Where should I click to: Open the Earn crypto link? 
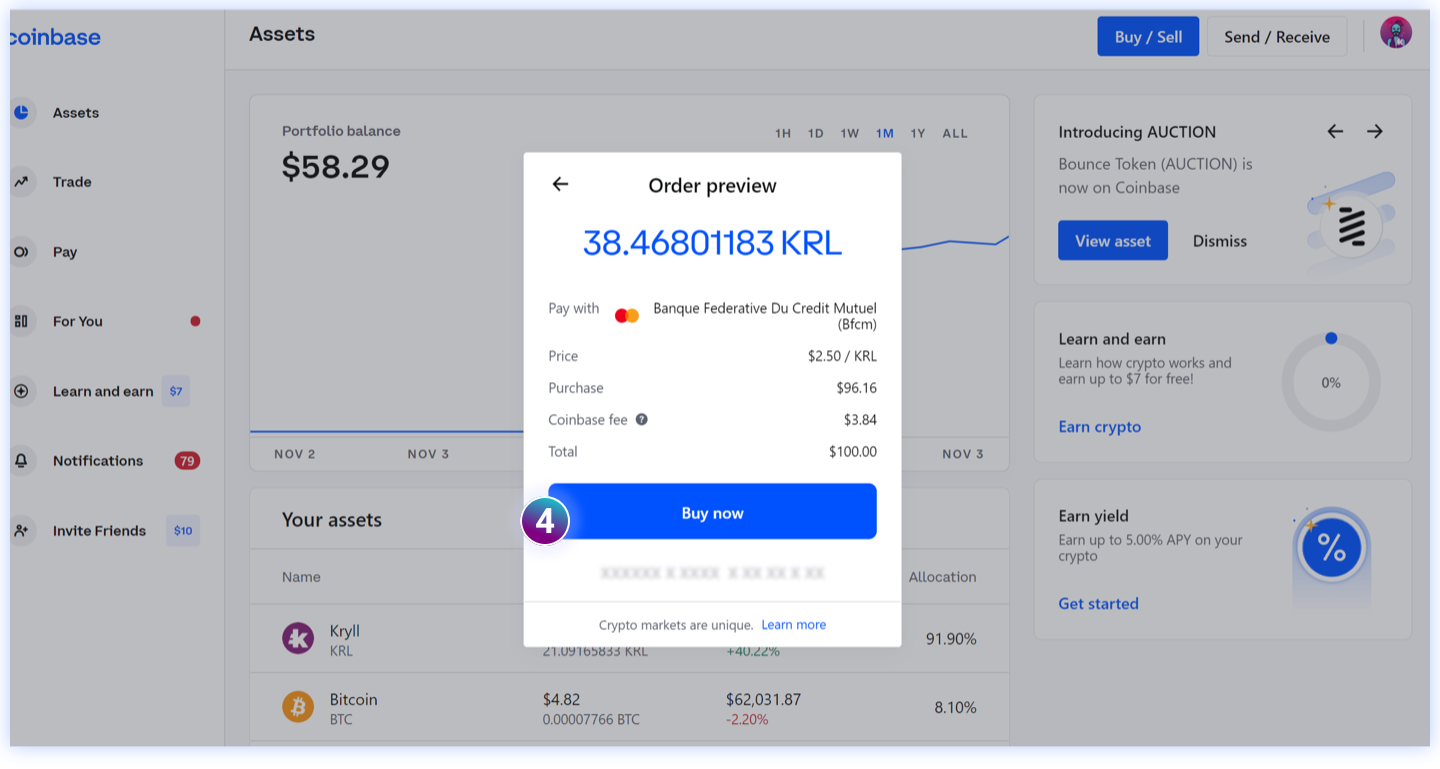tap(1100, 427)
